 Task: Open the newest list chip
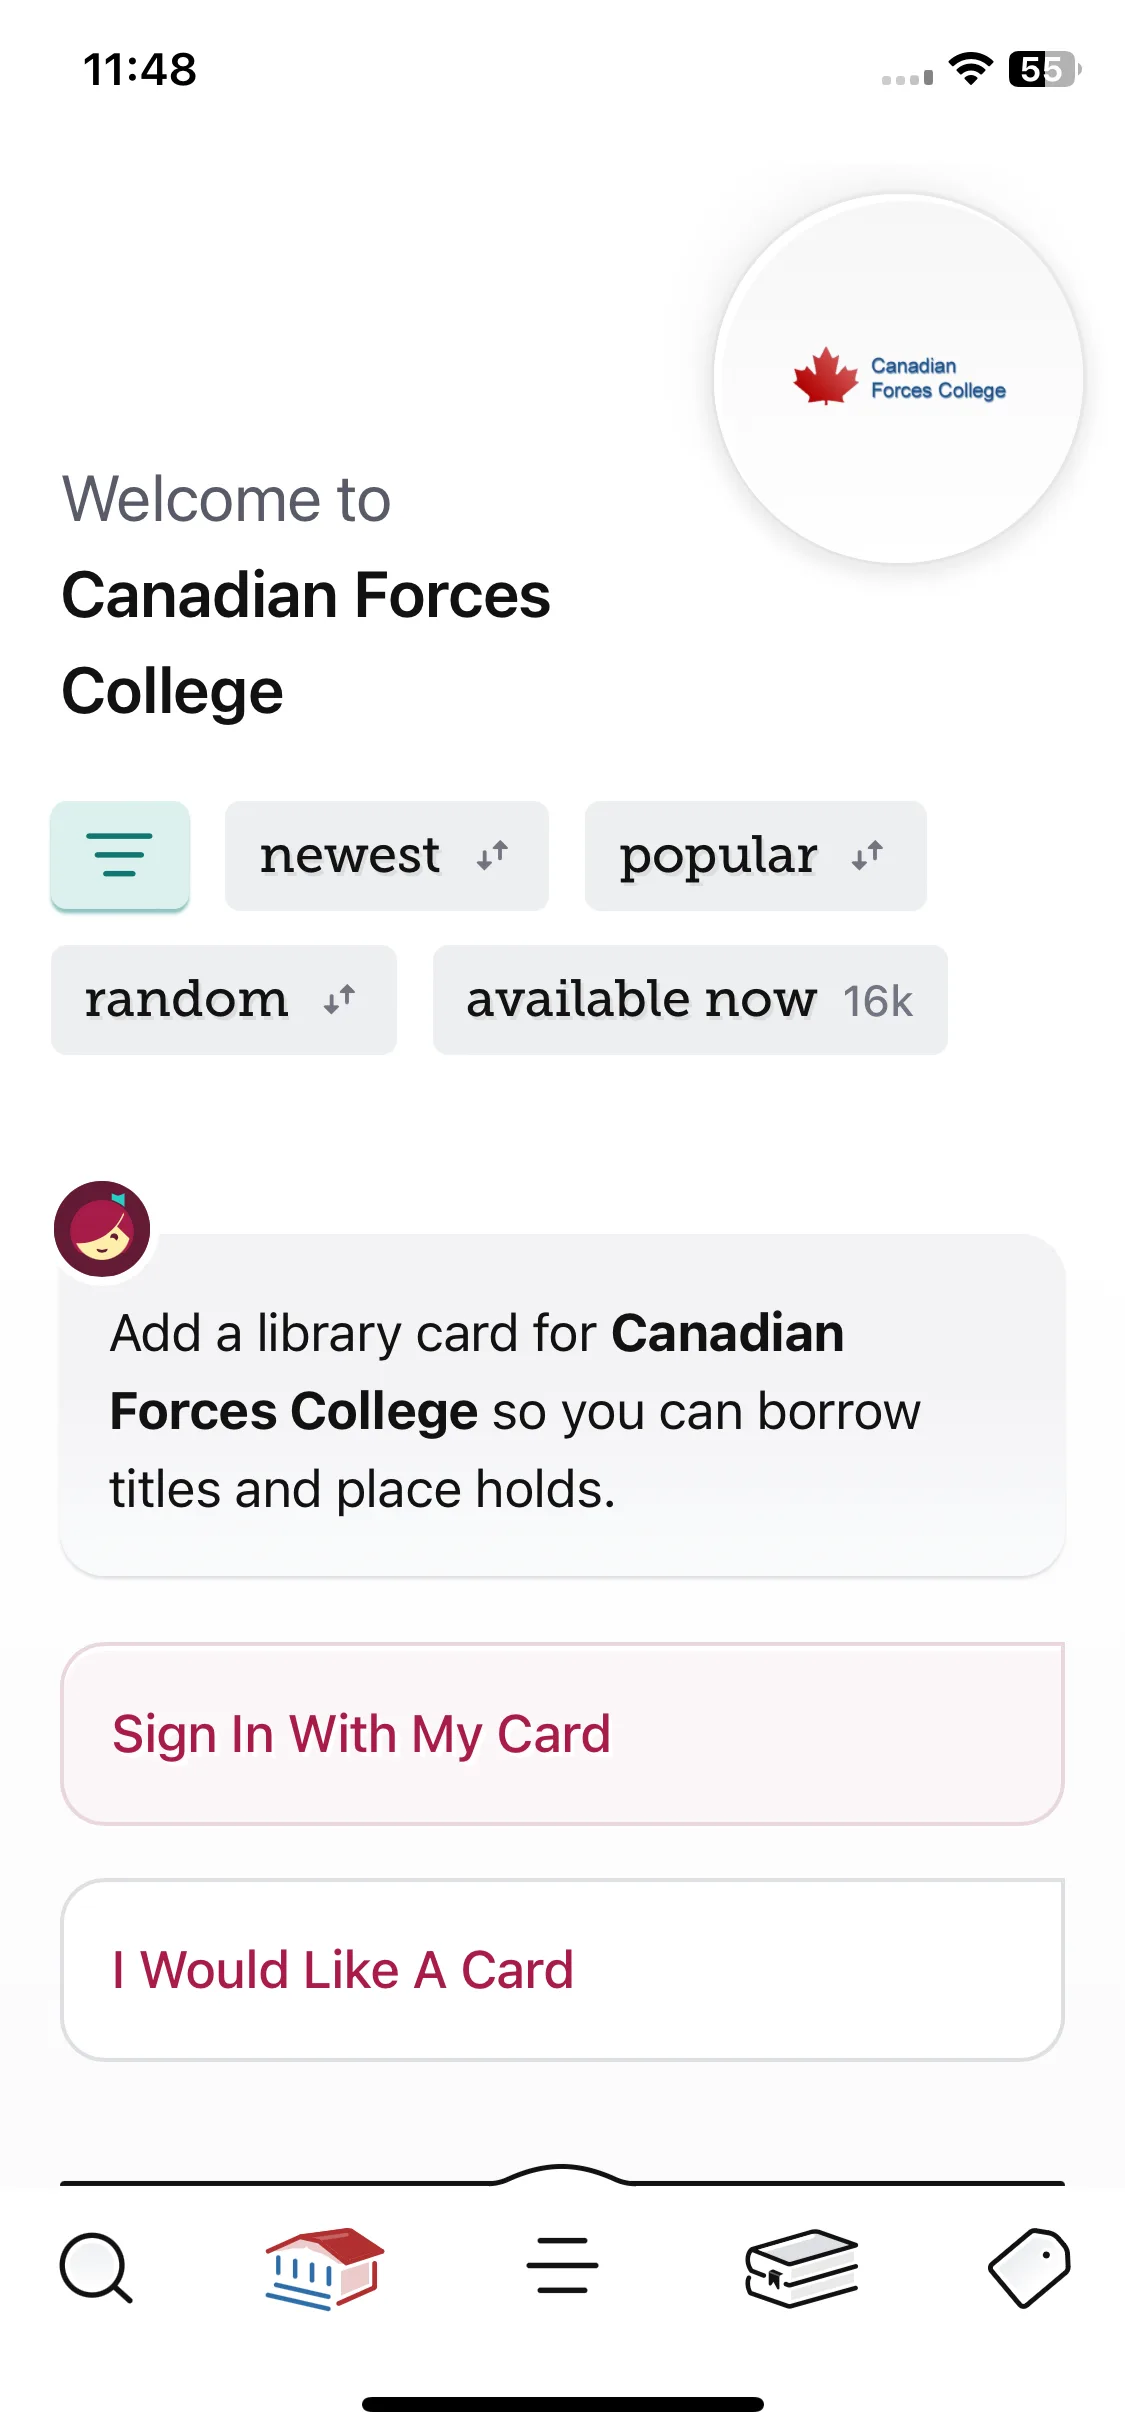[387, 856]
